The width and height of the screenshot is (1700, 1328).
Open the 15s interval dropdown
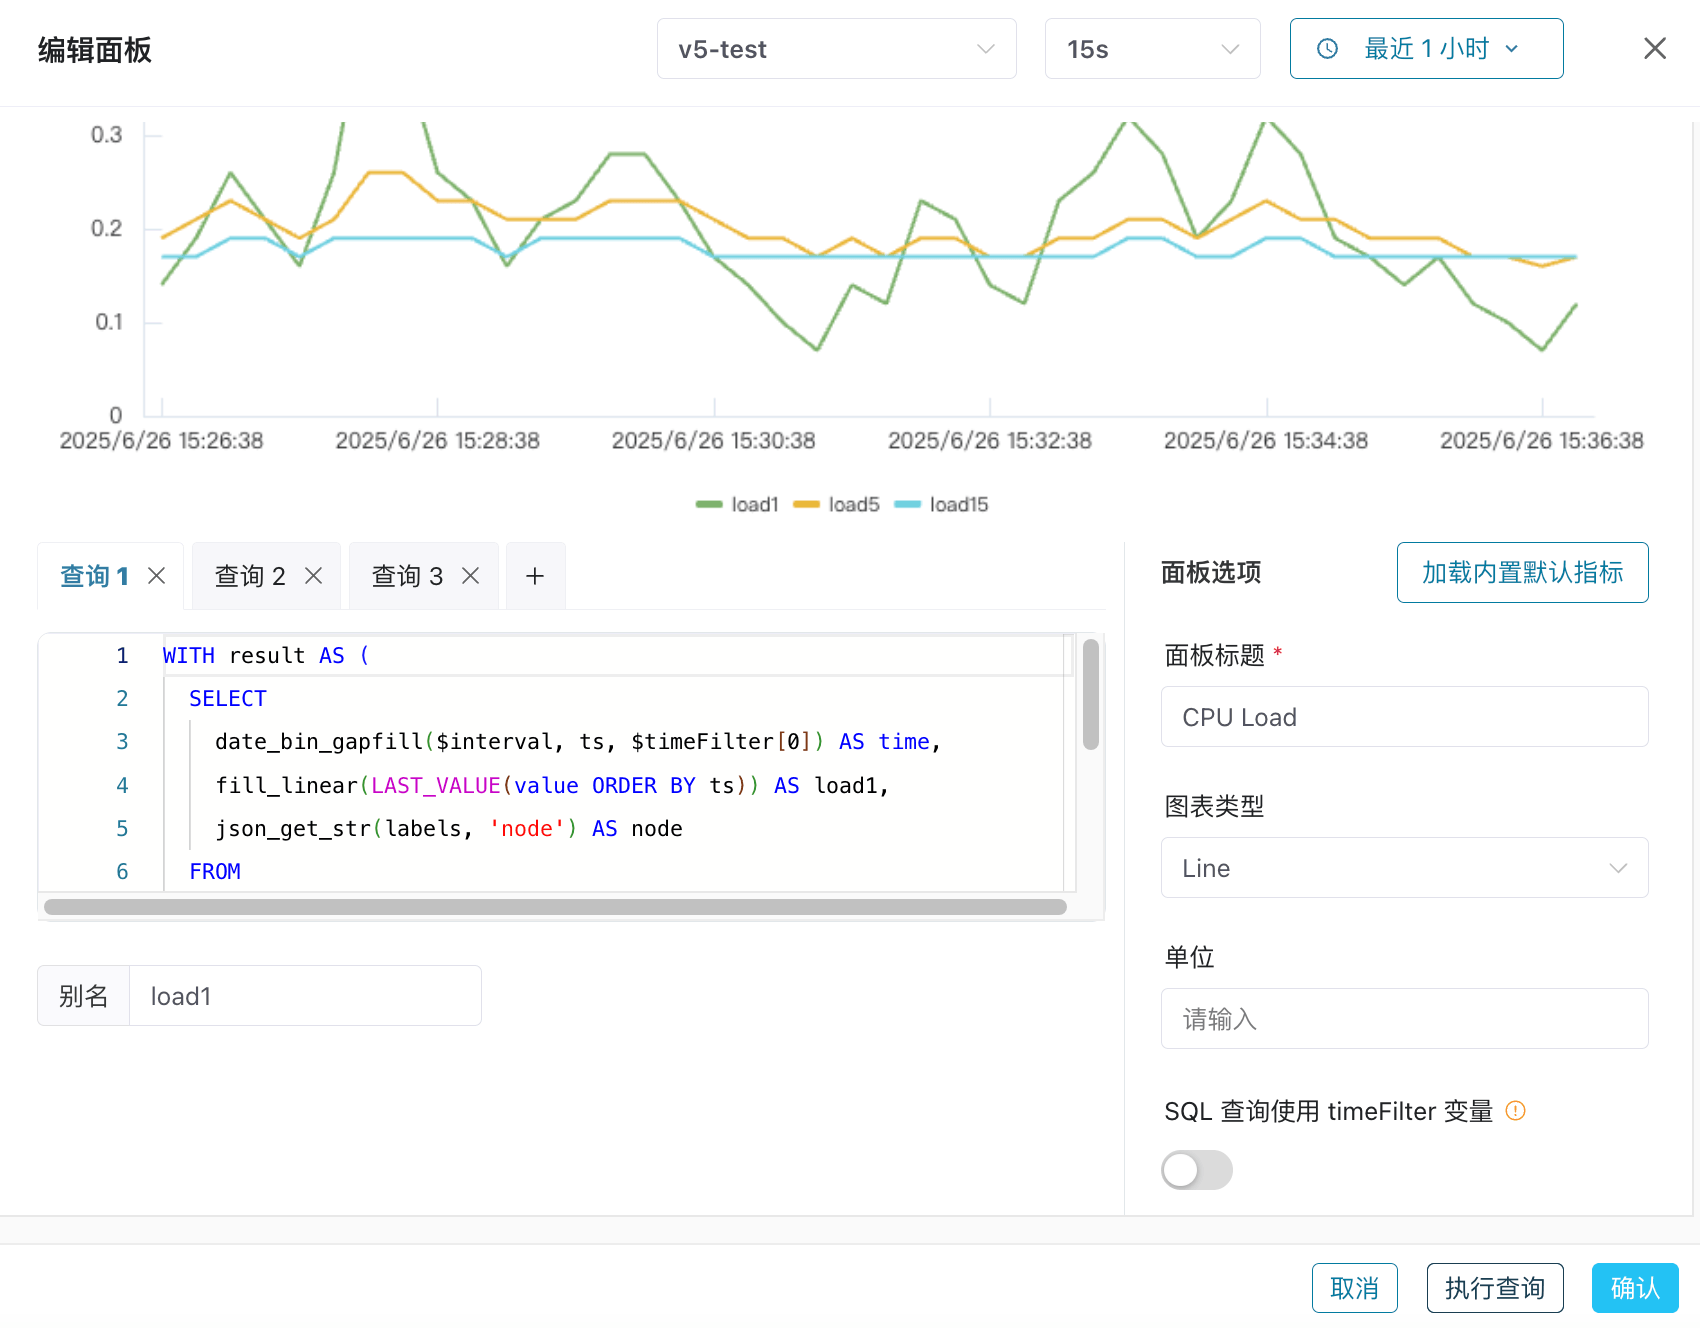coord(1152,48)
